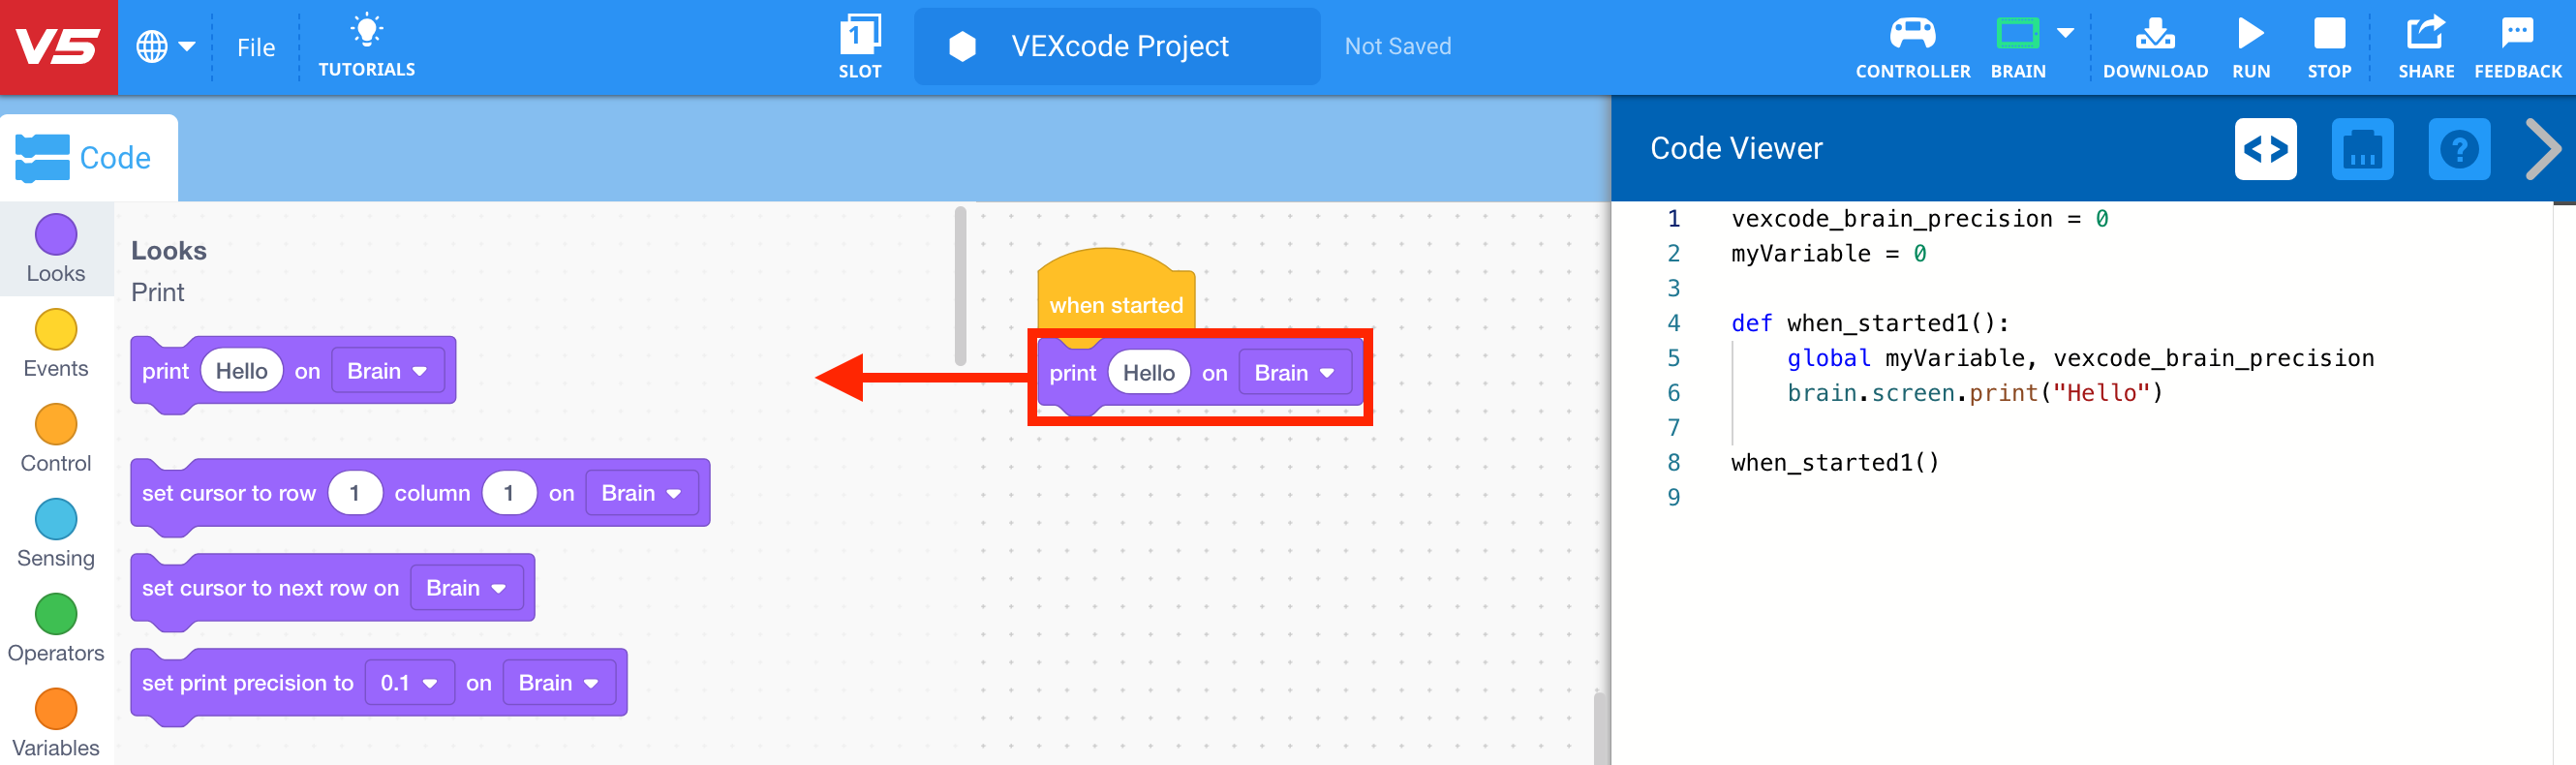Select the Sensing block category
The image size is (2576, 765).
56,530
